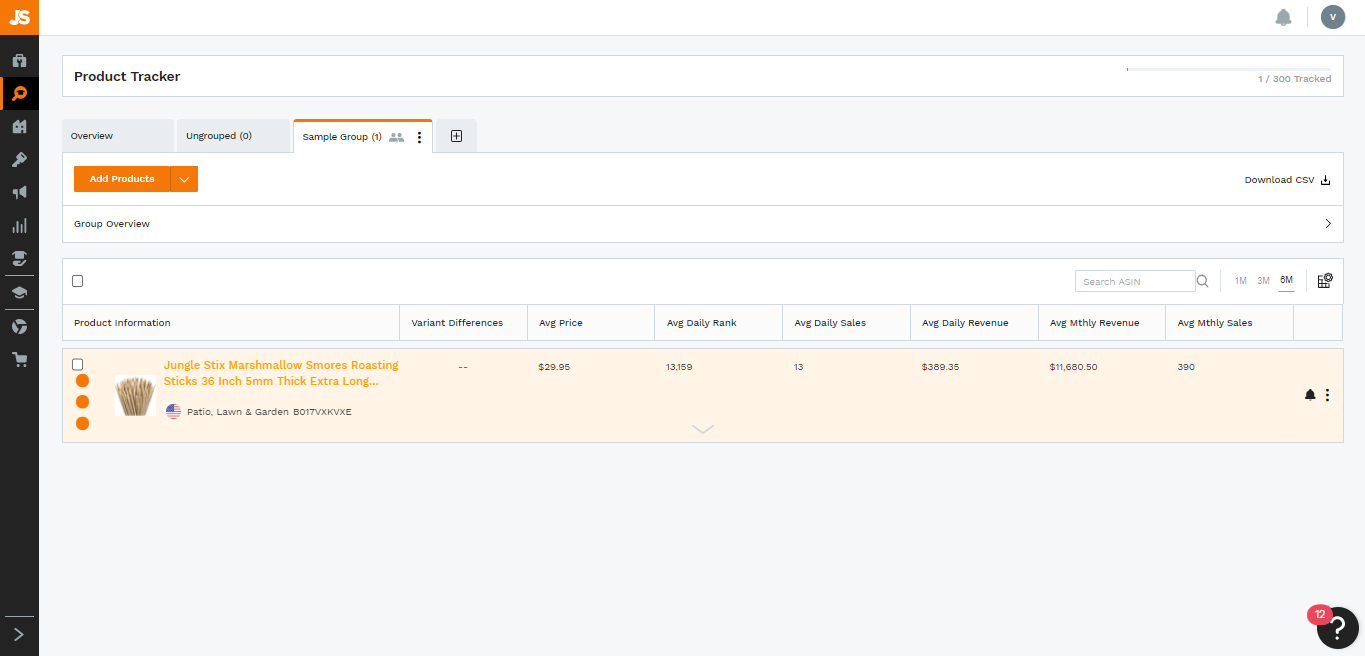Sort by Avg Daily Rank column

[x=718, y=323]
